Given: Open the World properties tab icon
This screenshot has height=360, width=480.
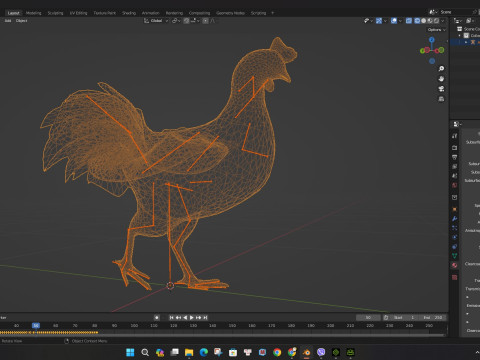Looking at the screenshot, I should point(455,185).
